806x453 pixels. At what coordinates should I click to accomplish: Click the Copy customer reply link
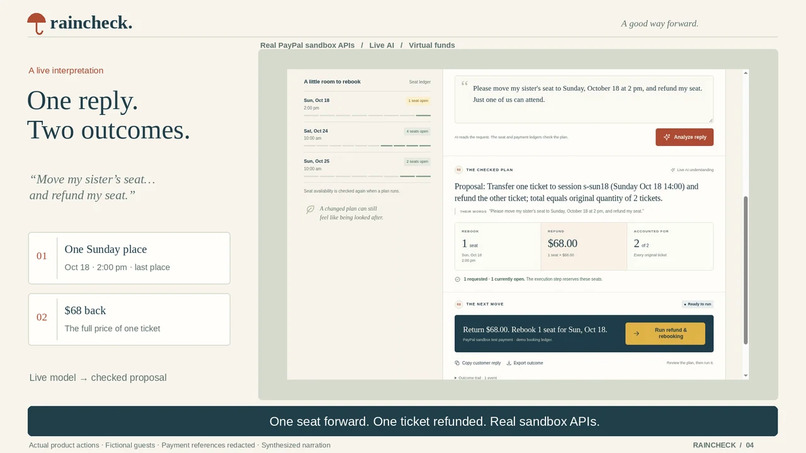pos(478,363)
